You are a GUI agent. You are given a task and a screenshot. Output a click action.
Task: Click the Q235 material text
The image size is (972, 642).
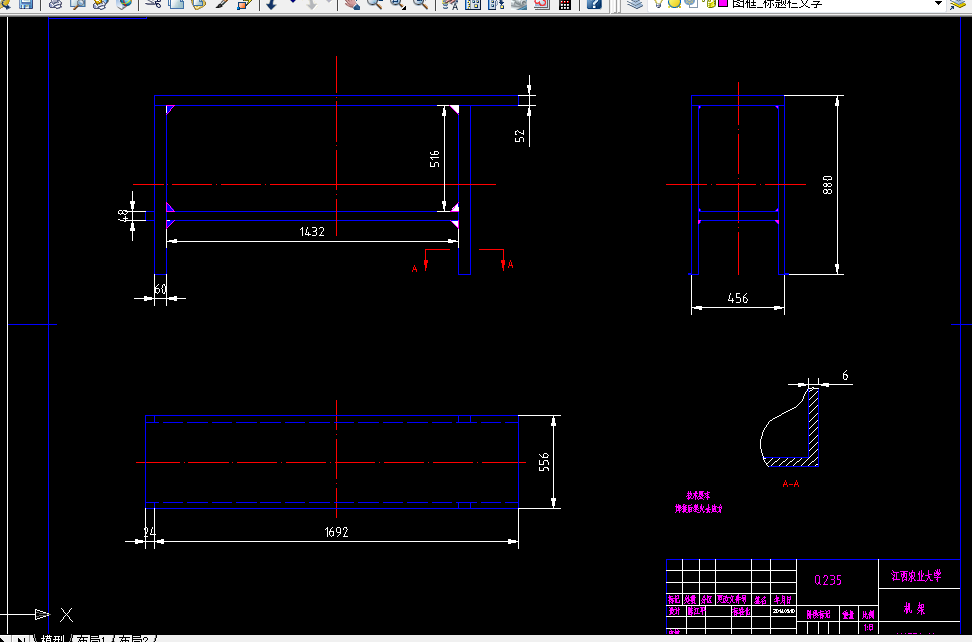point(828,580)
